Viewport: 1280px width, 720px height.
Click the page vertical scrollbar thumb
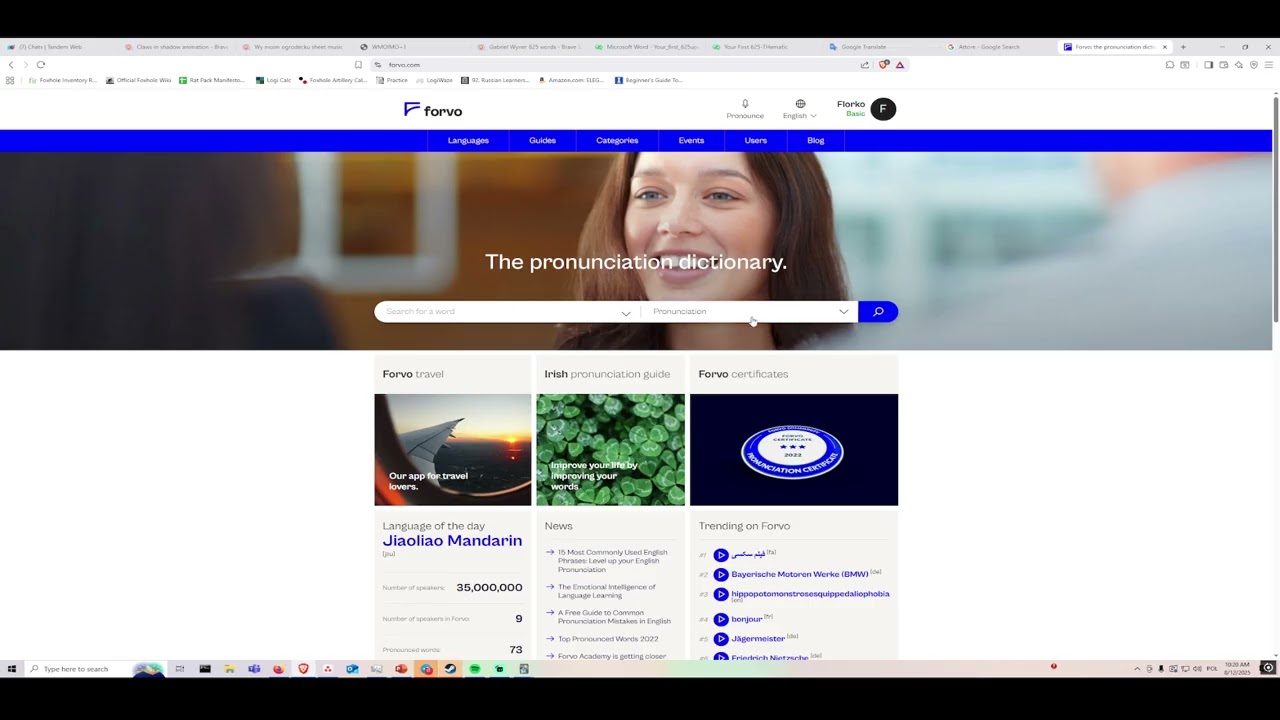click(1276, 210)
